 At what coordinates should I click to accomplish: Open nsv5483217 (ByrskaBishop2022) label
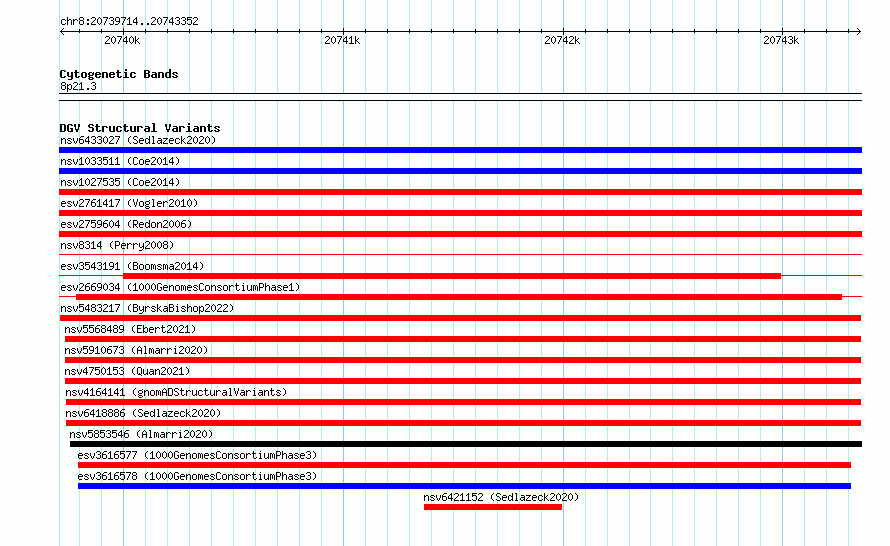pyautogui.click(x=147, y=308)
